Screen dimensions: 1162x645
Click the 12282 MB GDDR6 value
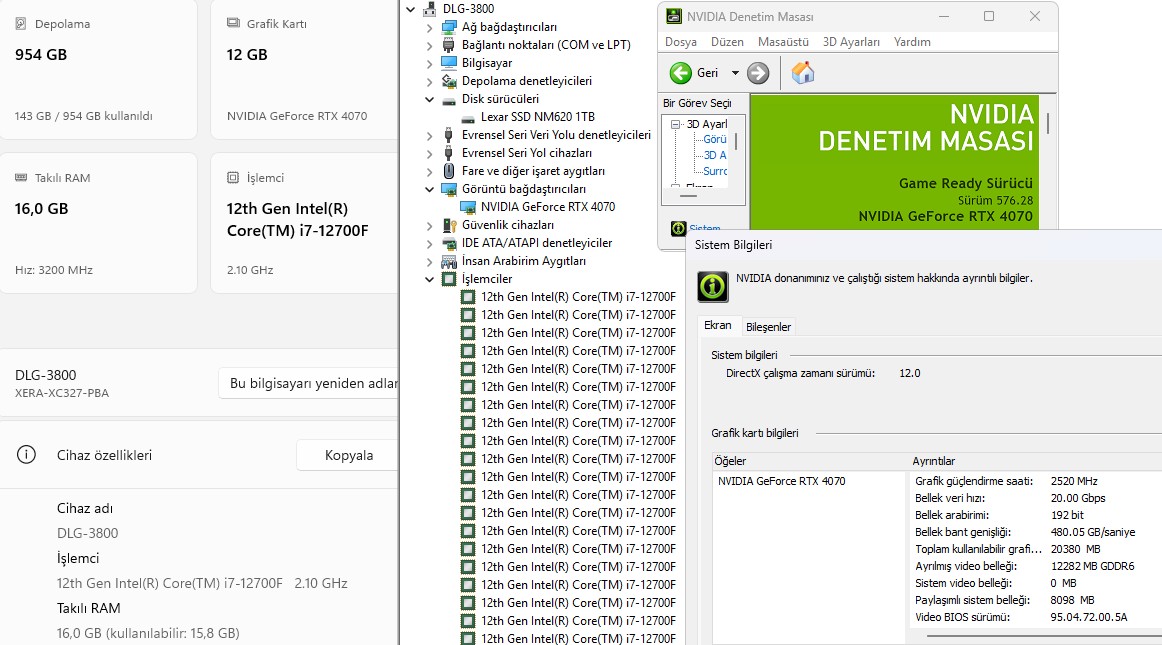pyautogui.click(x=1092, y=566)
